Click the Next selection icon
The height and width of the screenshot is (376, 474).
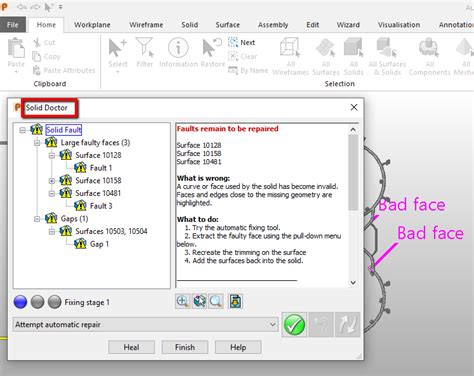tap(233, 42)
